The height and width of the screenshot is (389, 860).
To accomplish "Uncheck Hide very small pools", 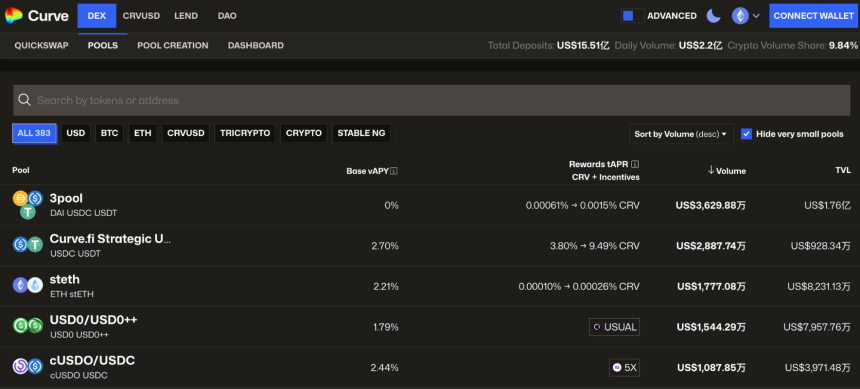I will click(x=746, y=134).
